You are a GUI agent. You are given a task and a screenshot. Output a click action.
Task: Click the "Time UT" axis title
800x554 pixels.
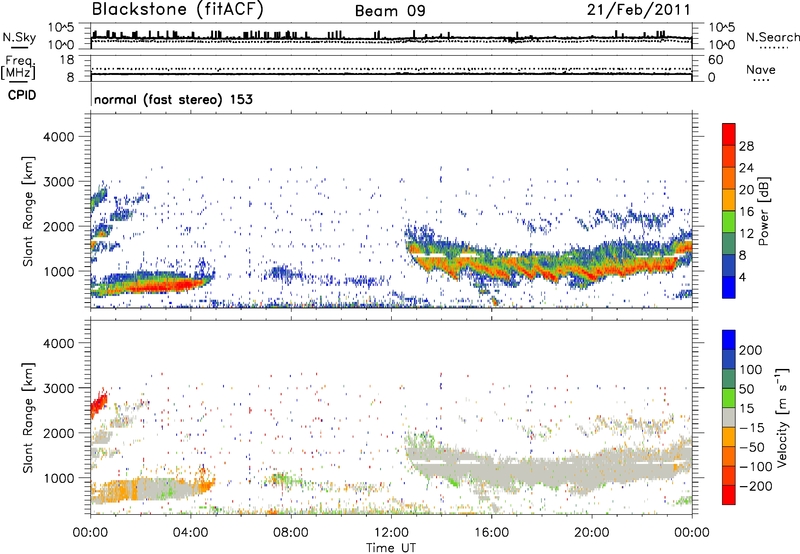point(391,548)
